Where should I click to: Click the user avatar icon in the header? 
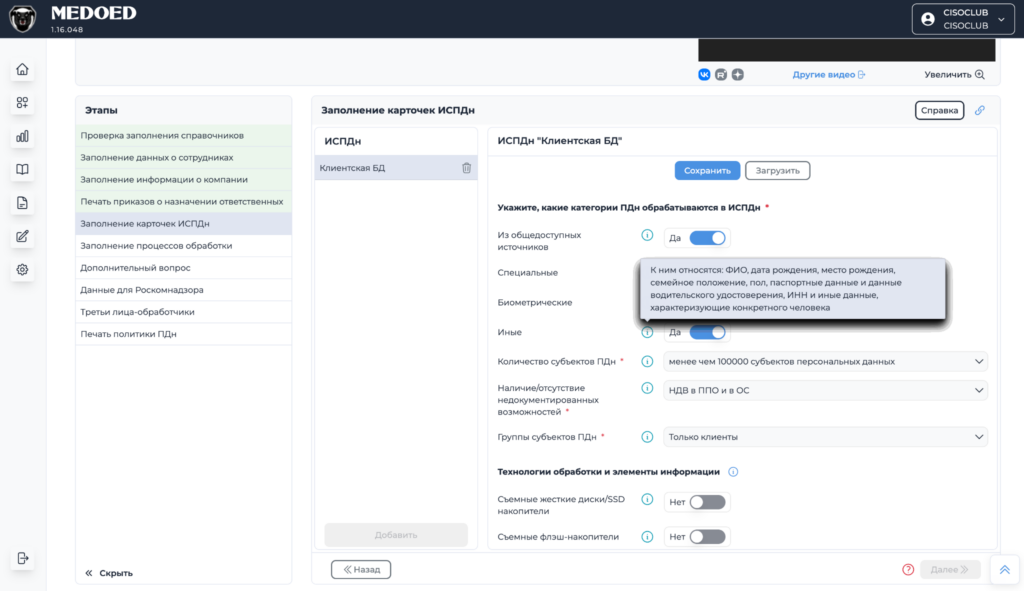pos(928,20)
